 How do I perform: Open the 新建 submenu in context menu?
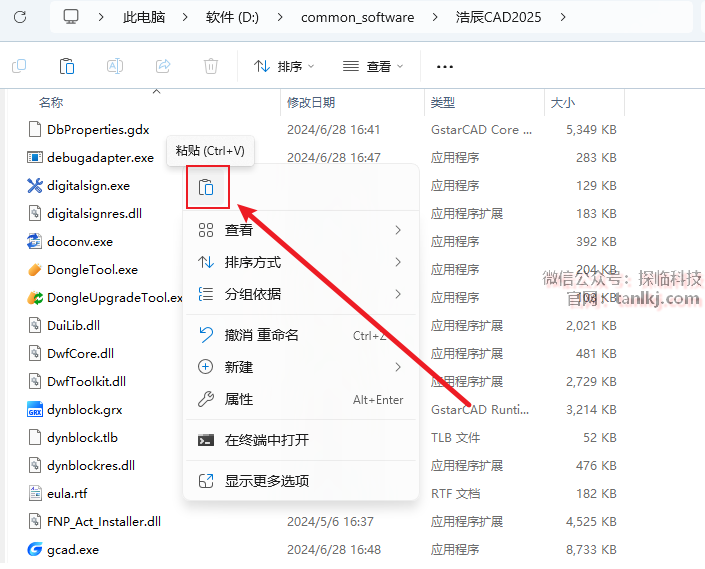click(x=301, y=367)
